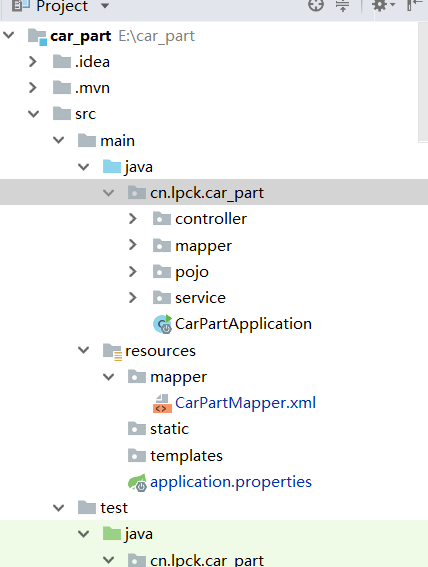Open the Project panel settings gear

383,5
